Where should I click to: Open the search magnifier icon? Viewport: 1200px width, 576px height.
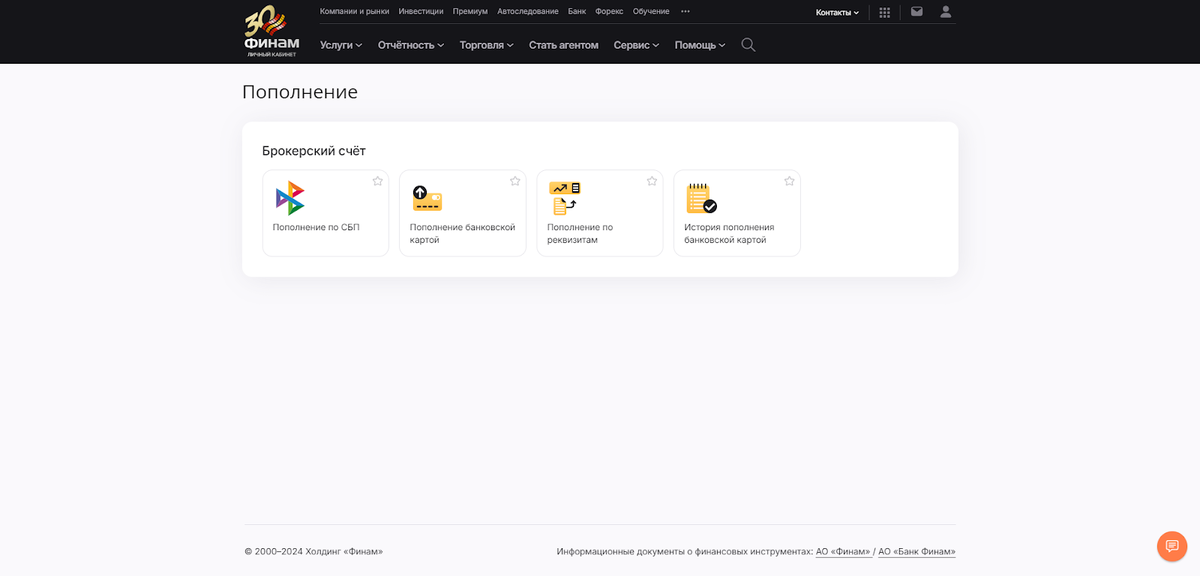(748, 45)
